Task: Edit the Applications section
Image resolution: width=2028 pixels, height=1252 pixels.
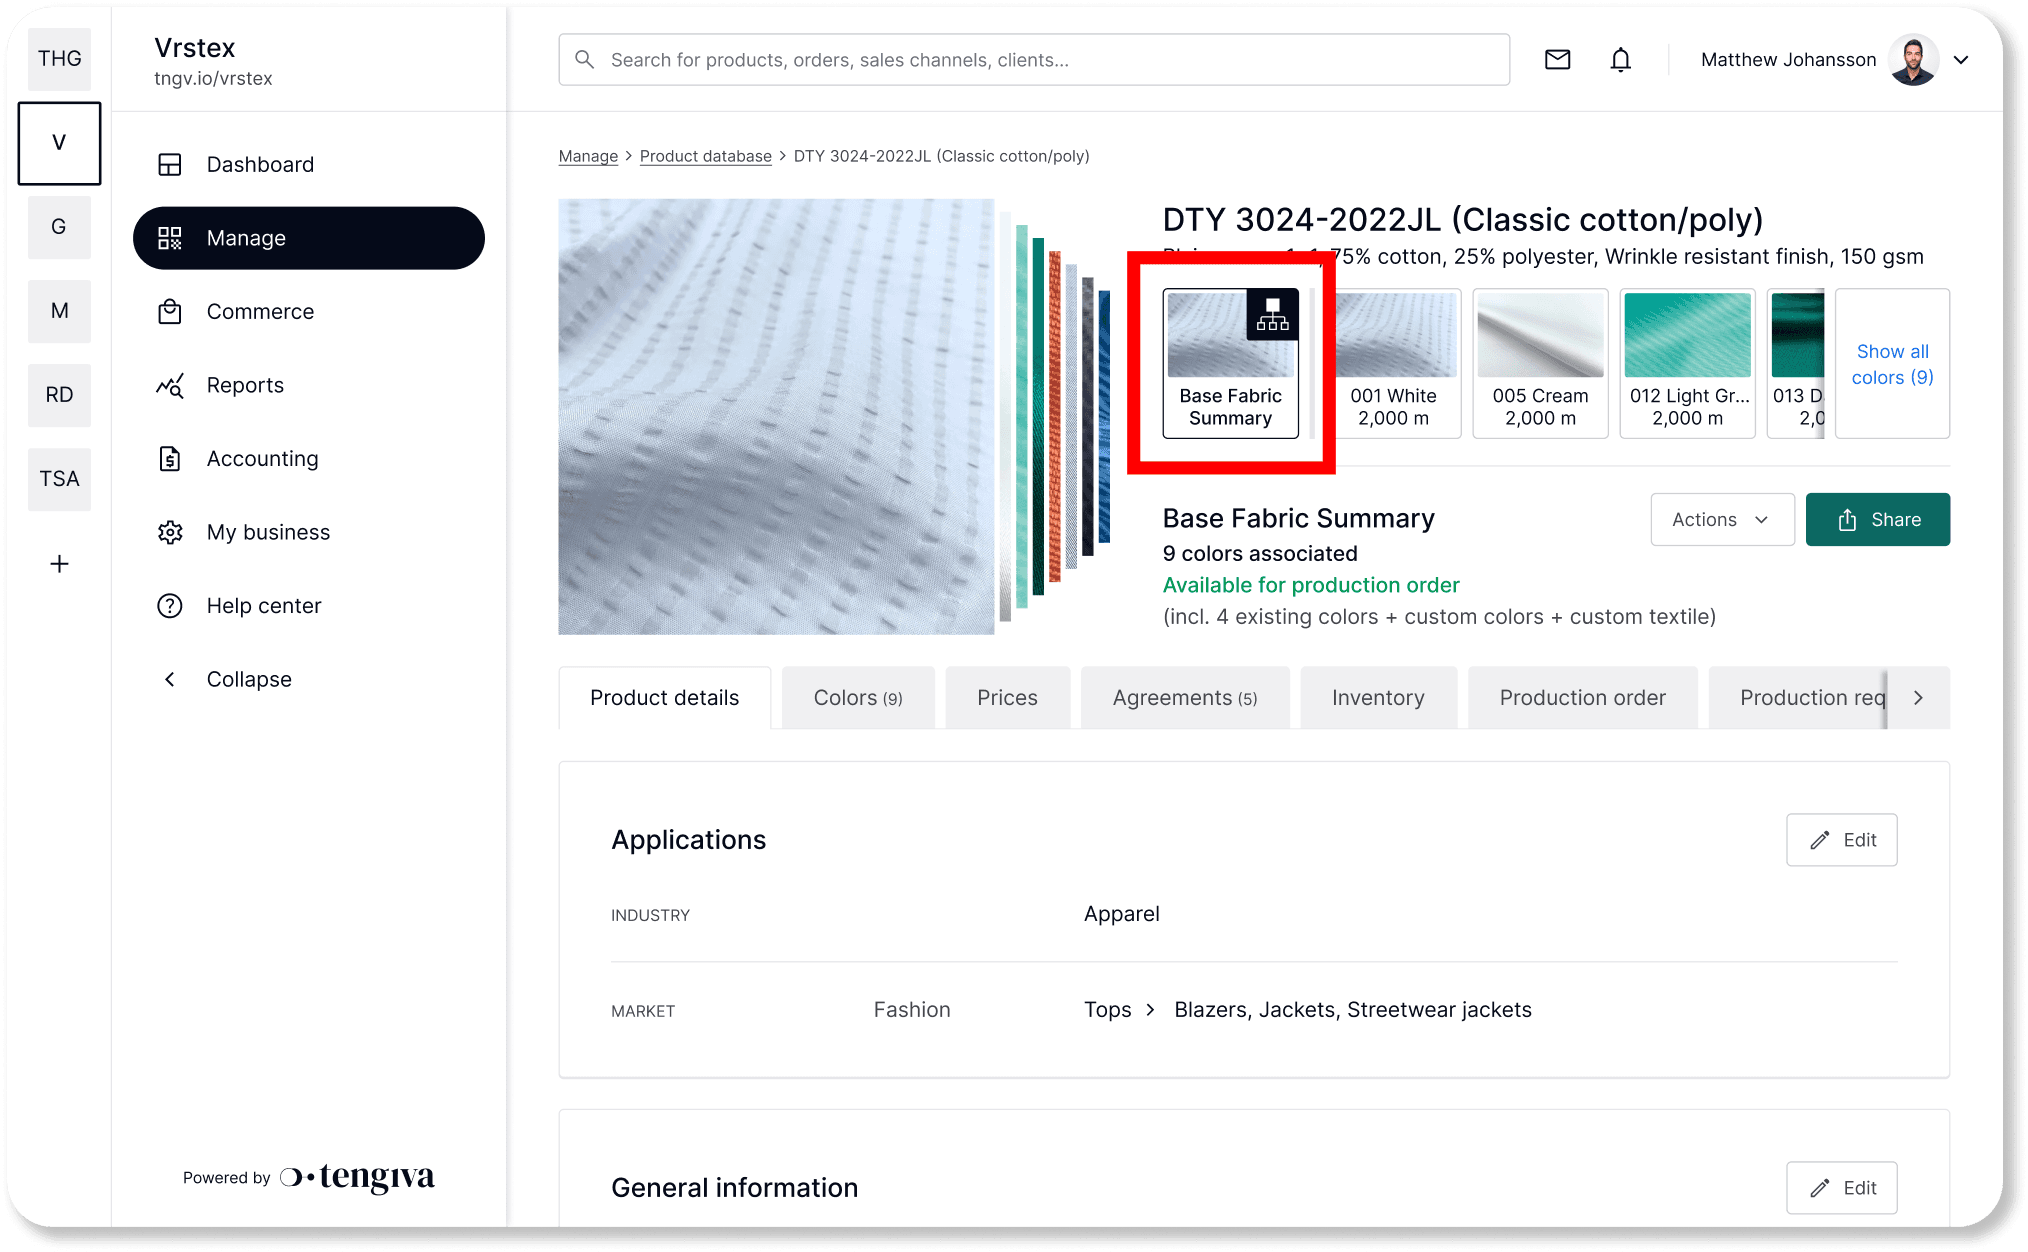Action: (x=1841, y=840)
